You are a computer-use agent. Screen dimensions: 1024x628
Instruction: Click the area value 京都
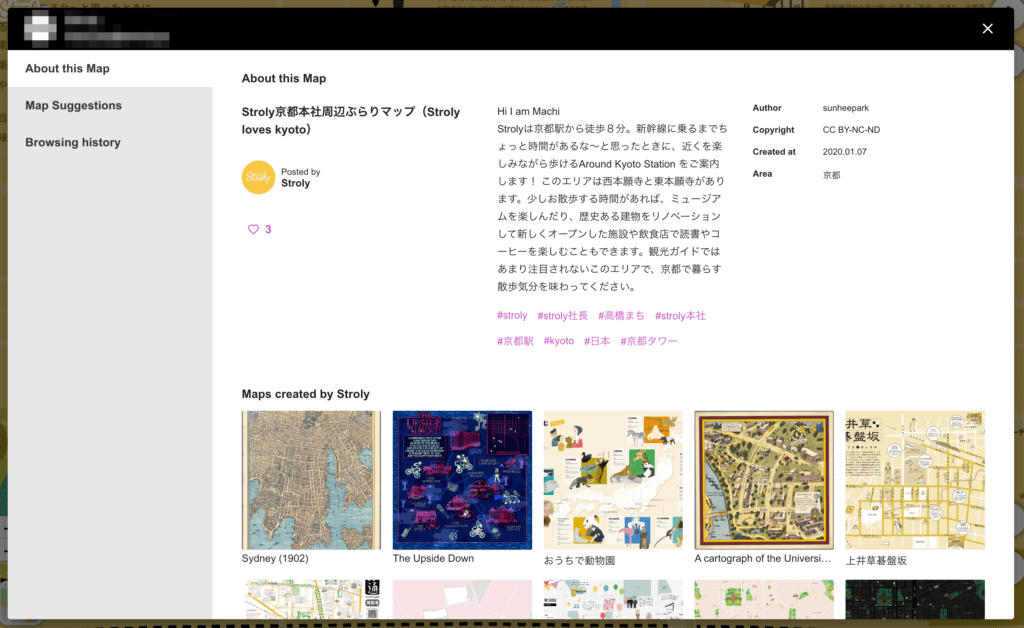831,175
